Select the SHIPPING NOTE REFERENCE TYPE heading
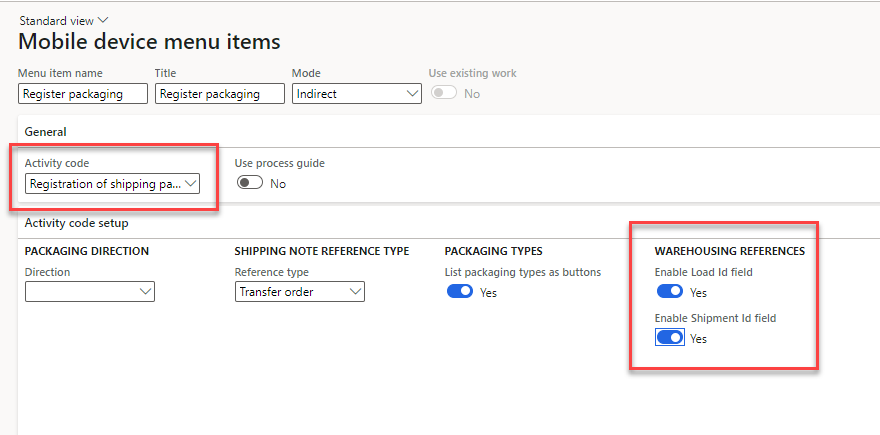 (321, 251)
